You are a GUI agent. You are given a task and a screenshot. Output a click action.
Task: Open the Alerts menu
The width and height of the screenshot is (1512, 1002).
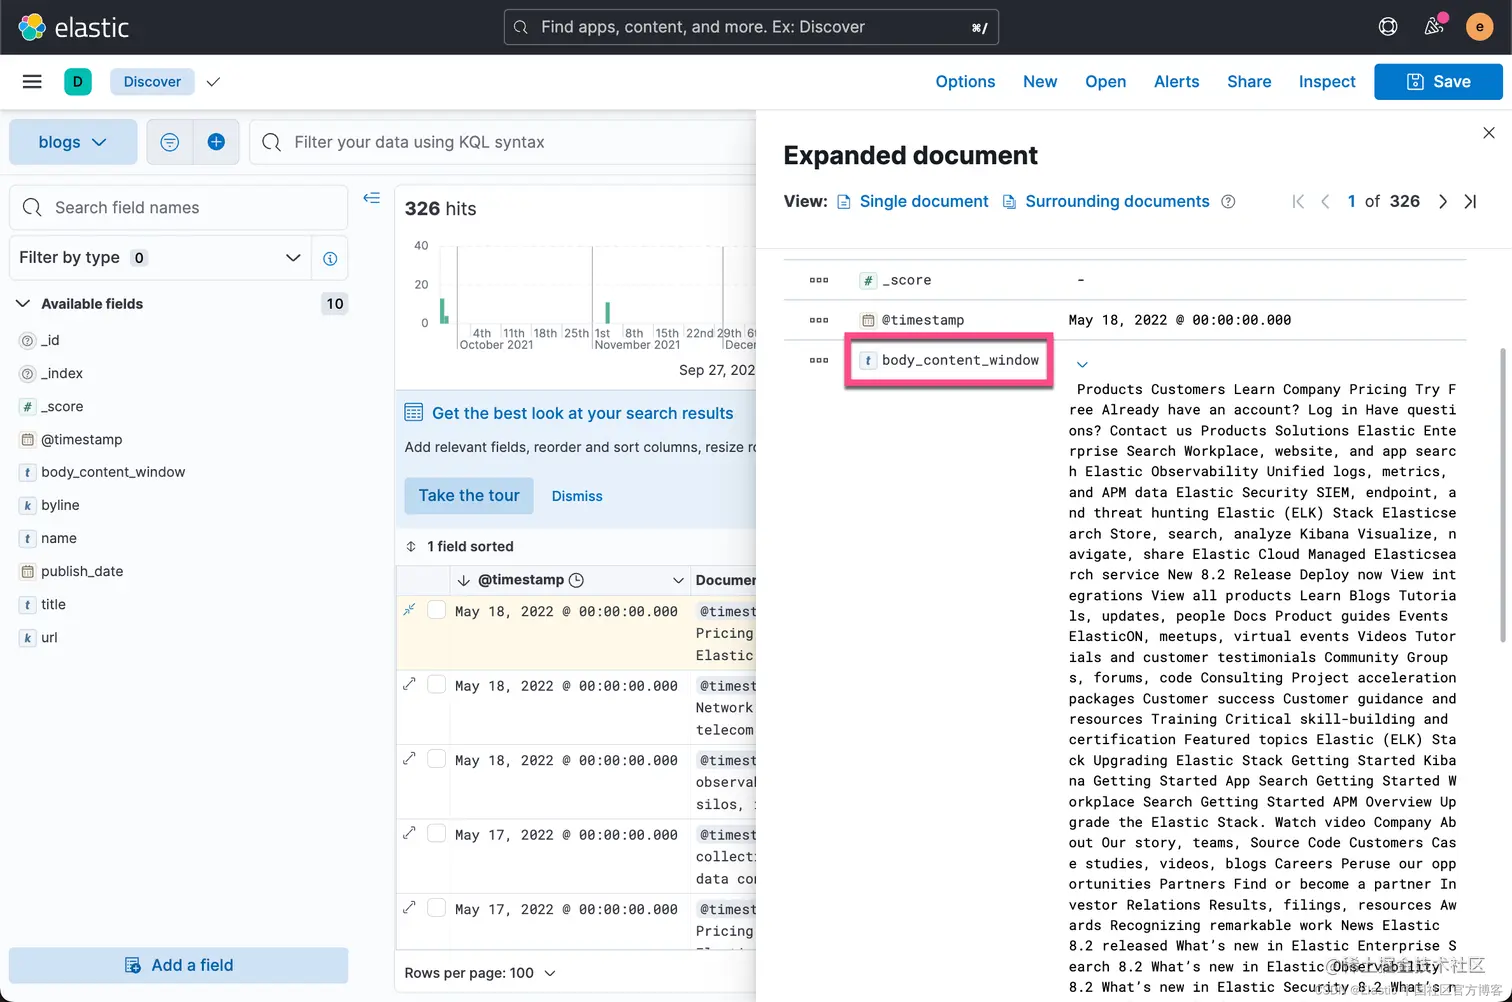[1177, 82]
